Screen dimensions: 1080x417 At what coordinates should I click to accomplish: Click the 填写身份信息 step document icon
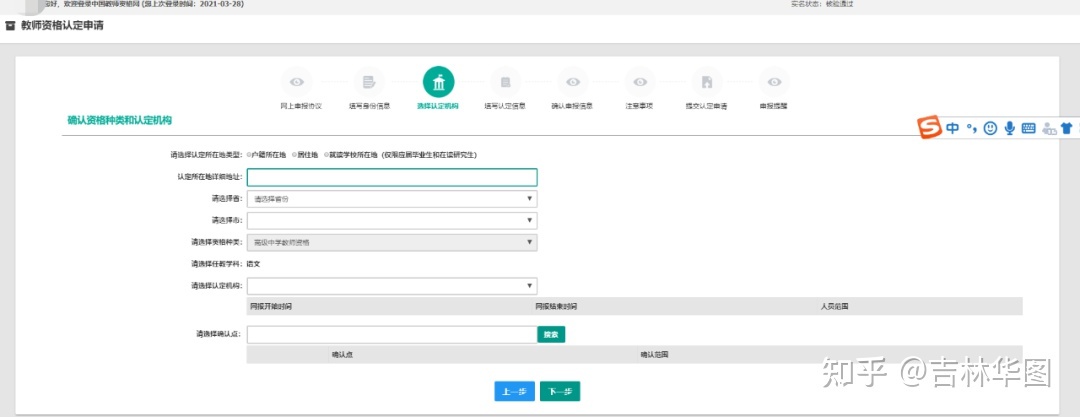pos(369,82)
